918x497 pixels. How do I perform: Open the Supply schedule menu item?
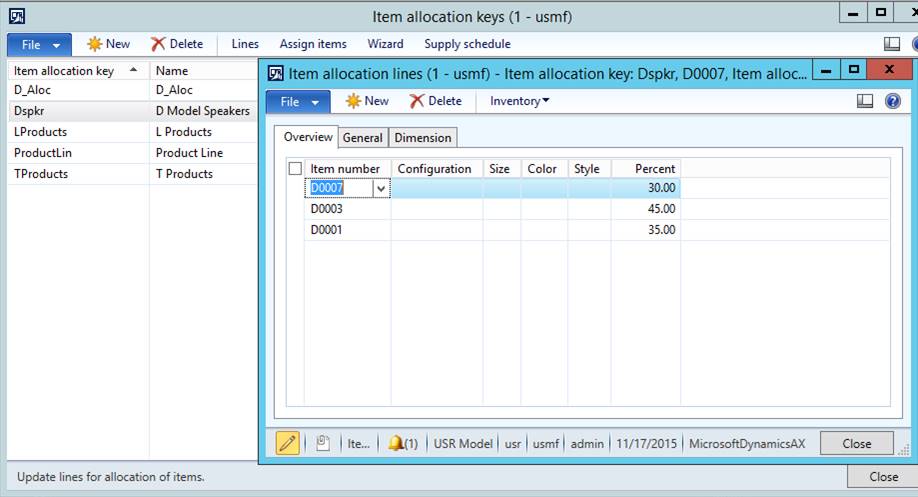467,44
